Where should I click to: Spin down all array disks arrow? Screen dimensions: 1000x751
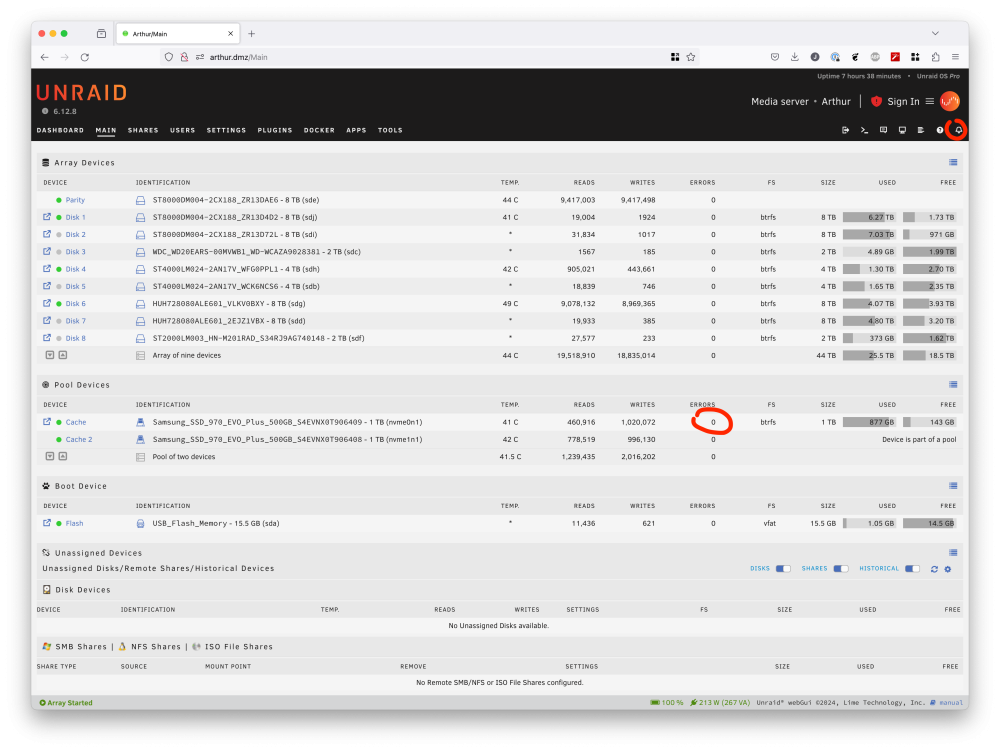pos(50,355)
